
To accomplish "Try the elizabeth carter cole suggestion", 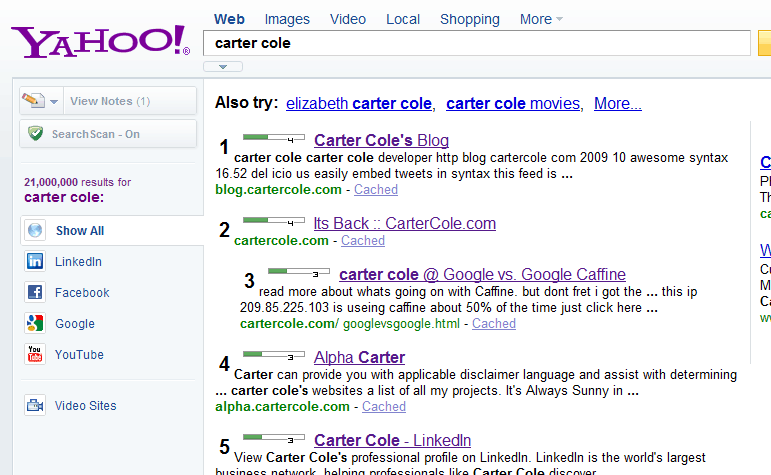I will click(x=359, y=104).
